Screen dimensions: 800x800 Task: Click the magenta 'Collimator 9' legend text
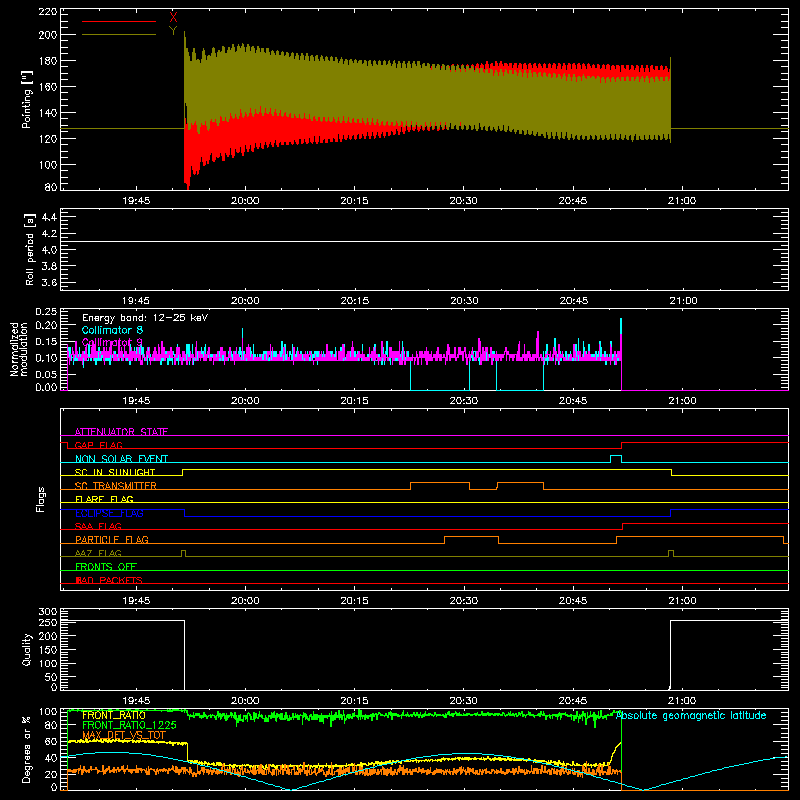pyautogui.click(x=112, y=342)
